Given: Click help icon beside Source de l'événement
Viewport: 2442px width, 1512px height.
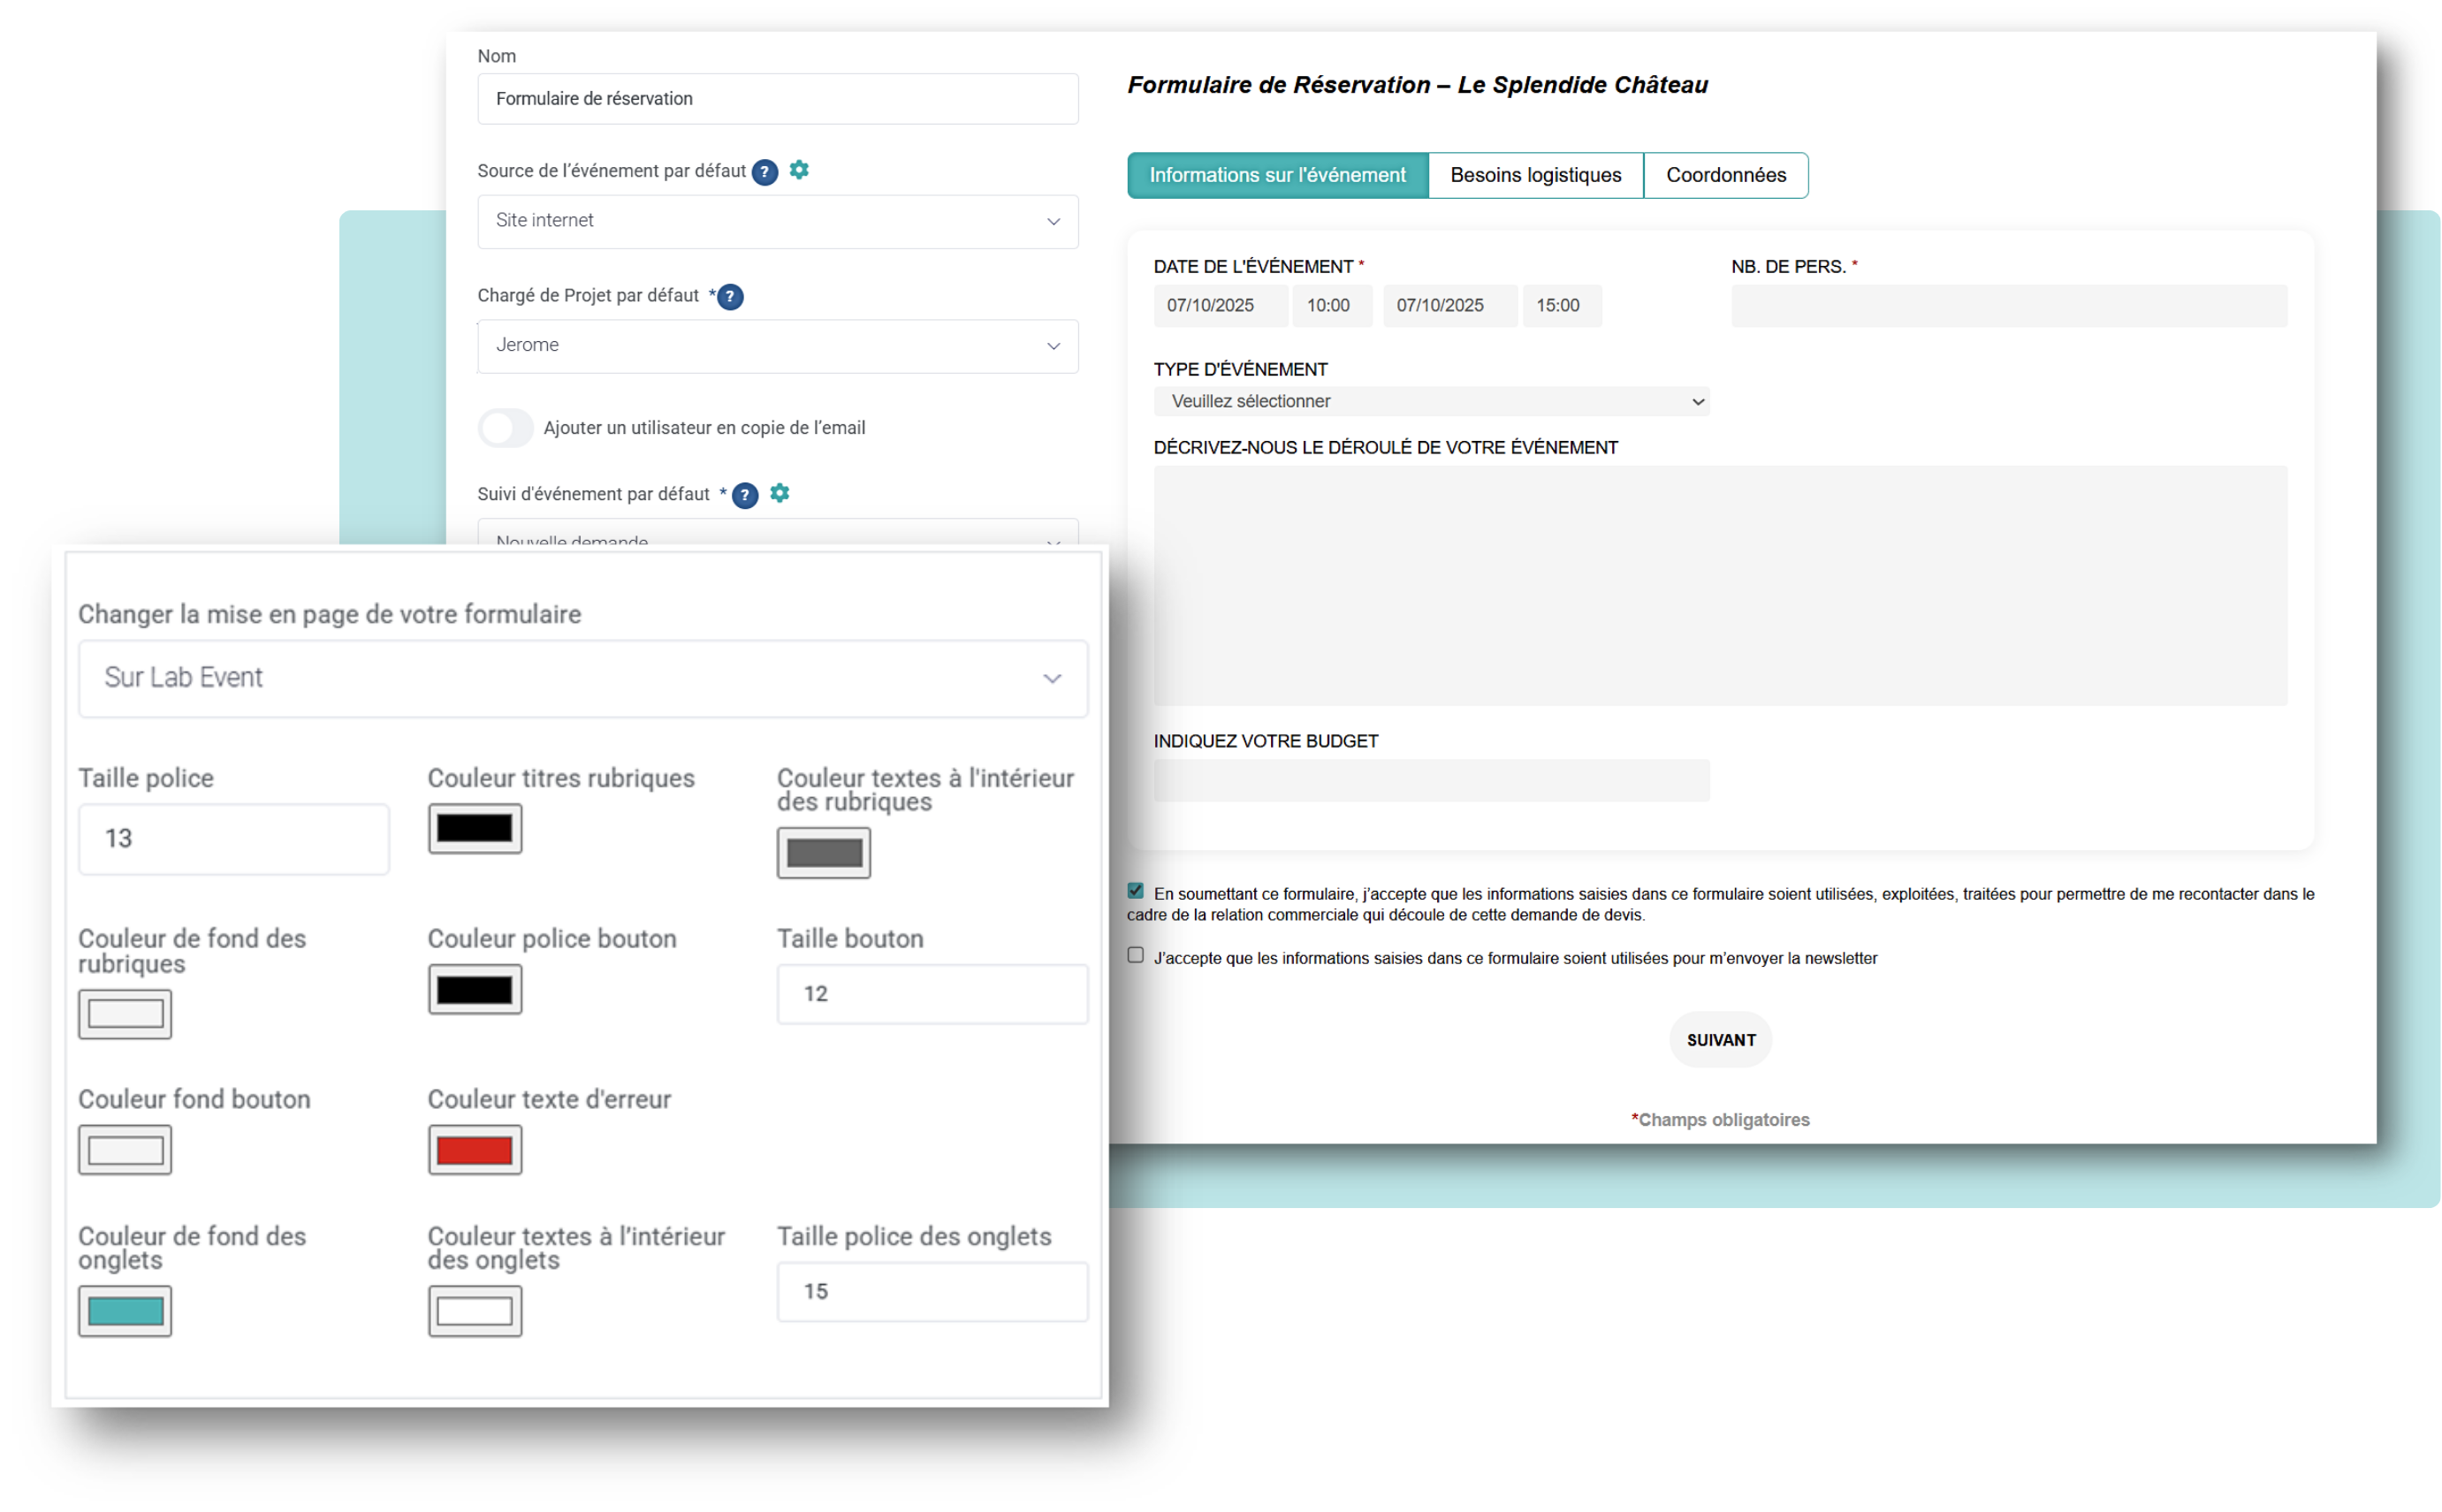Looking at the screenshot, I should [764, 172].
